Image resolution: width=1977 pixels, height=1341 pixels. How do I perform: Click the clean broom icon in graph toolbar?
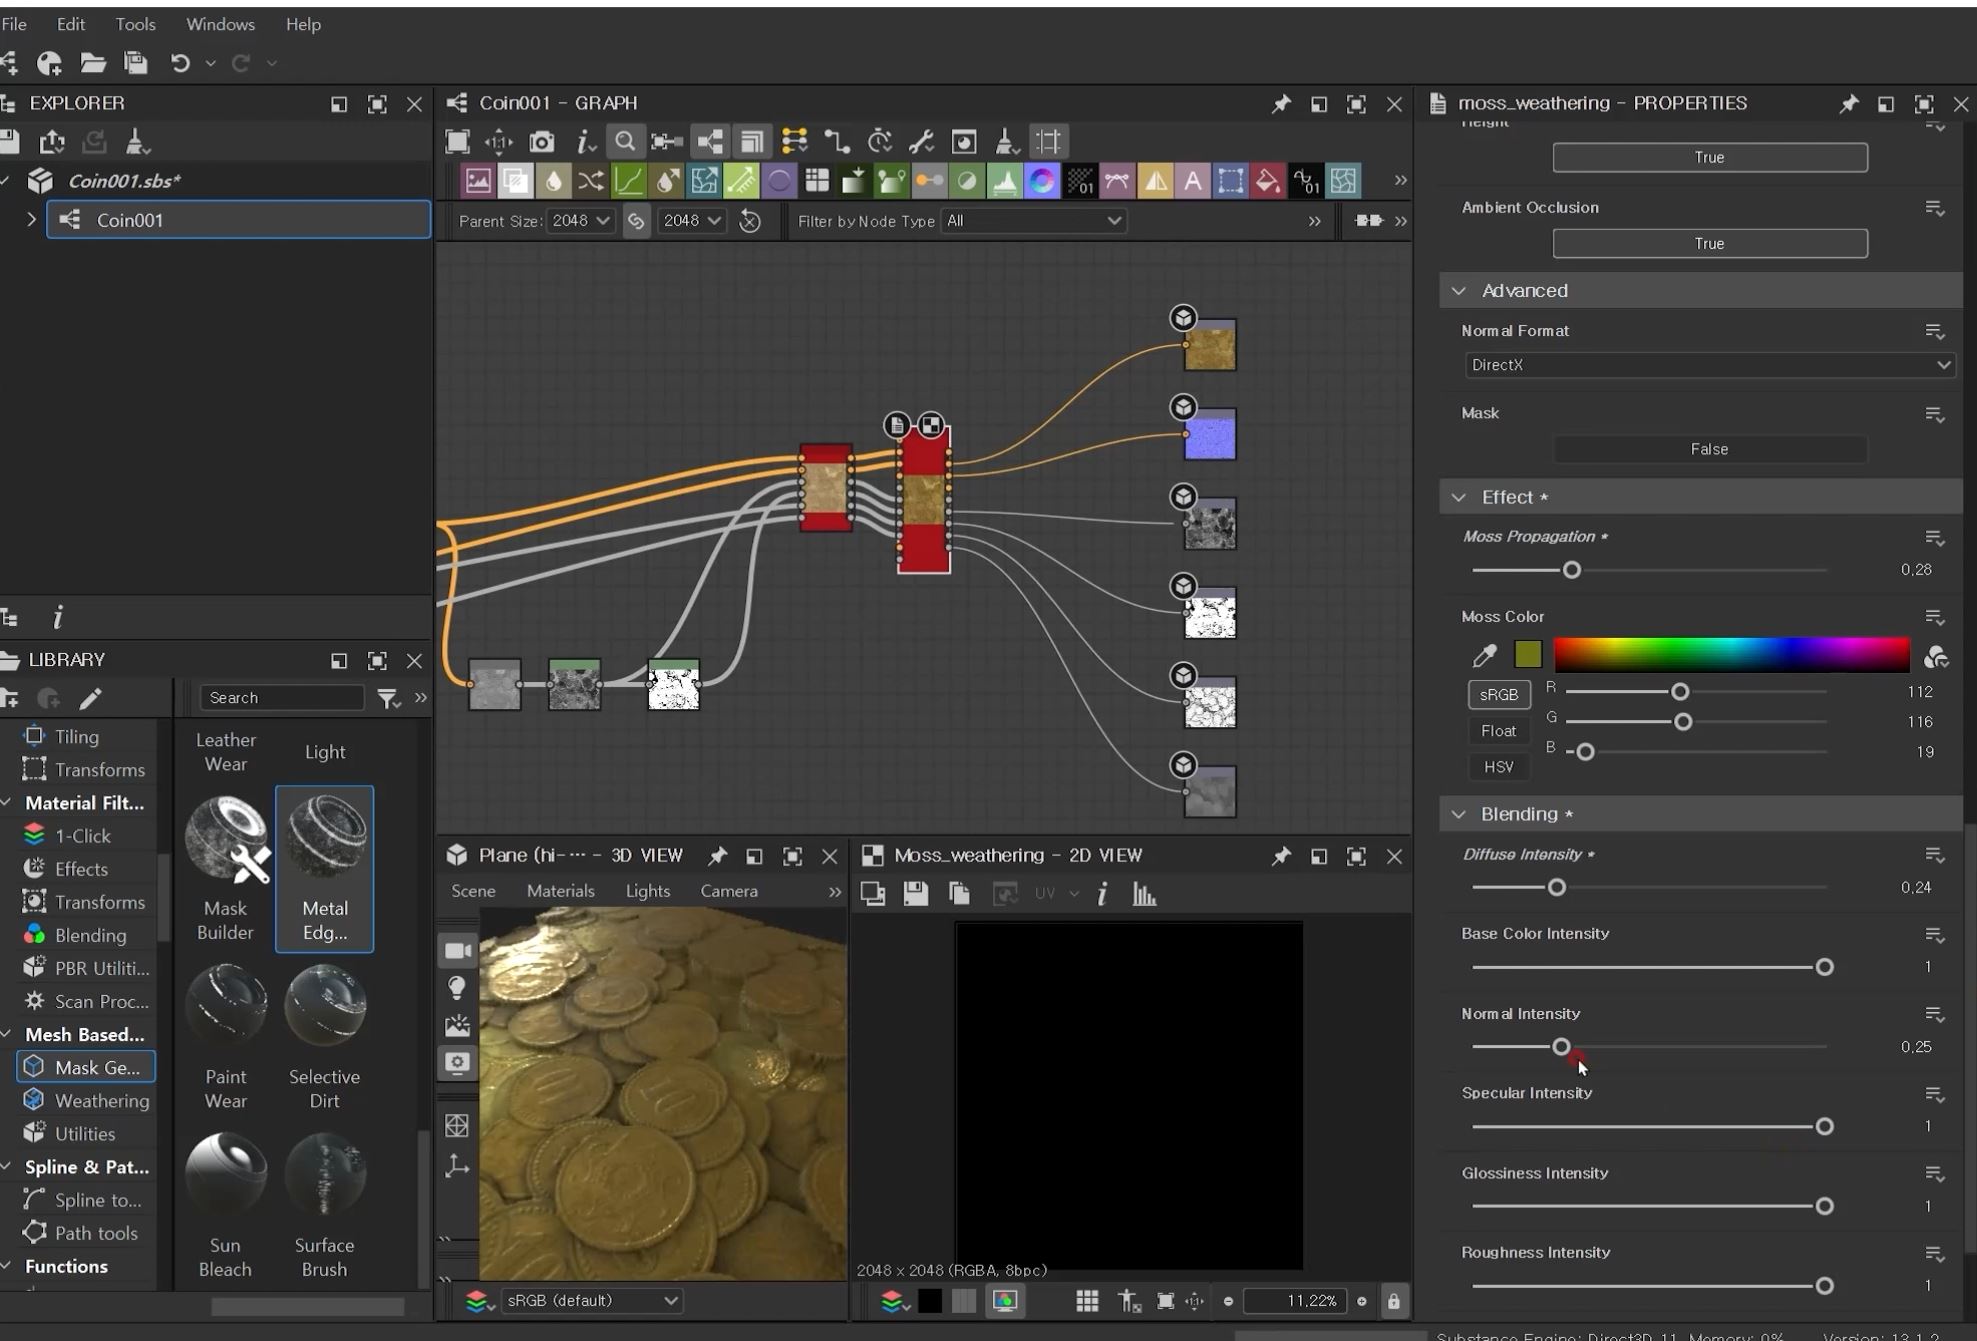1005,142
